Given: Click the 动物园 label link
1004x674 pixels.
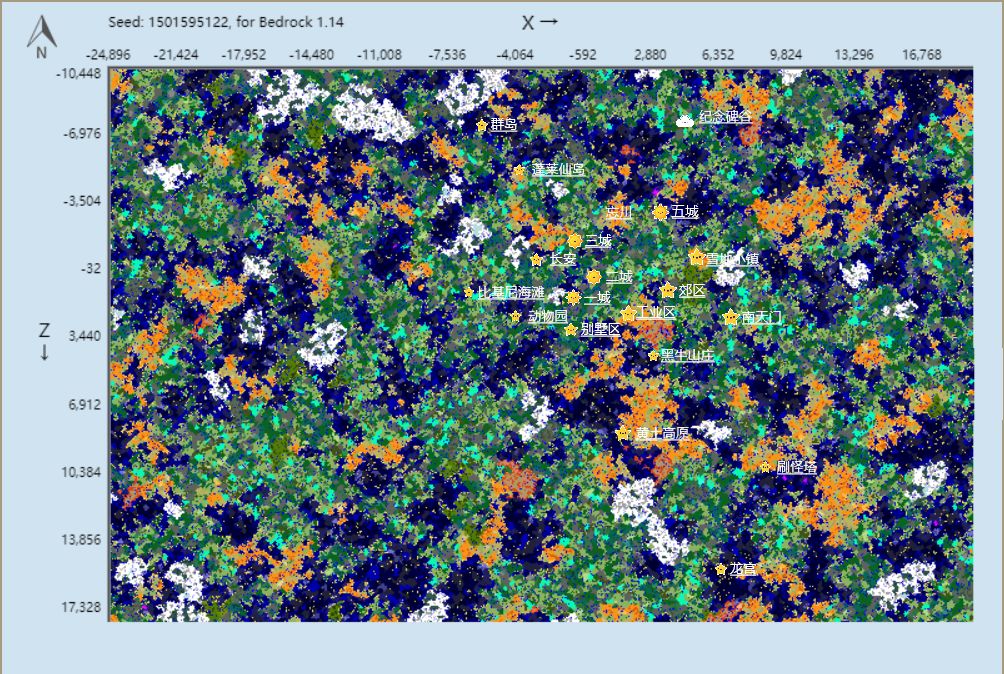Looking at the screenshot, I should (x=547, y=316).
